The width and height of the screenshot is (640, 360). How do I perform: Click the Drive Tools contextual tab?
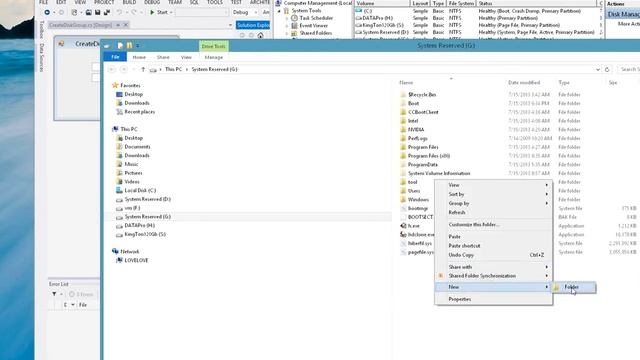point(213,46)
